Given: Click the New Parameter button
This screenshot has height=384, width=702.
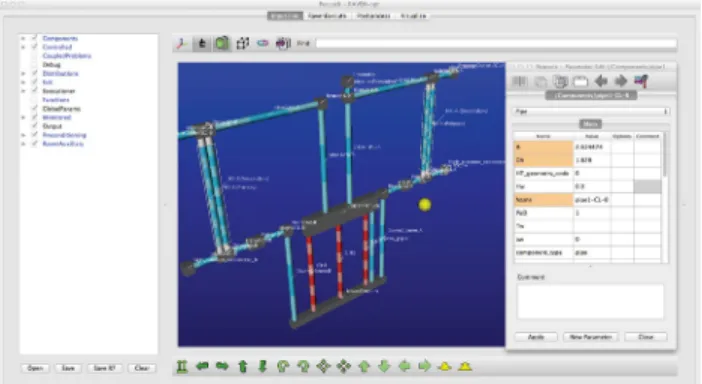Looking at the screenshot, I should point(591,337).
